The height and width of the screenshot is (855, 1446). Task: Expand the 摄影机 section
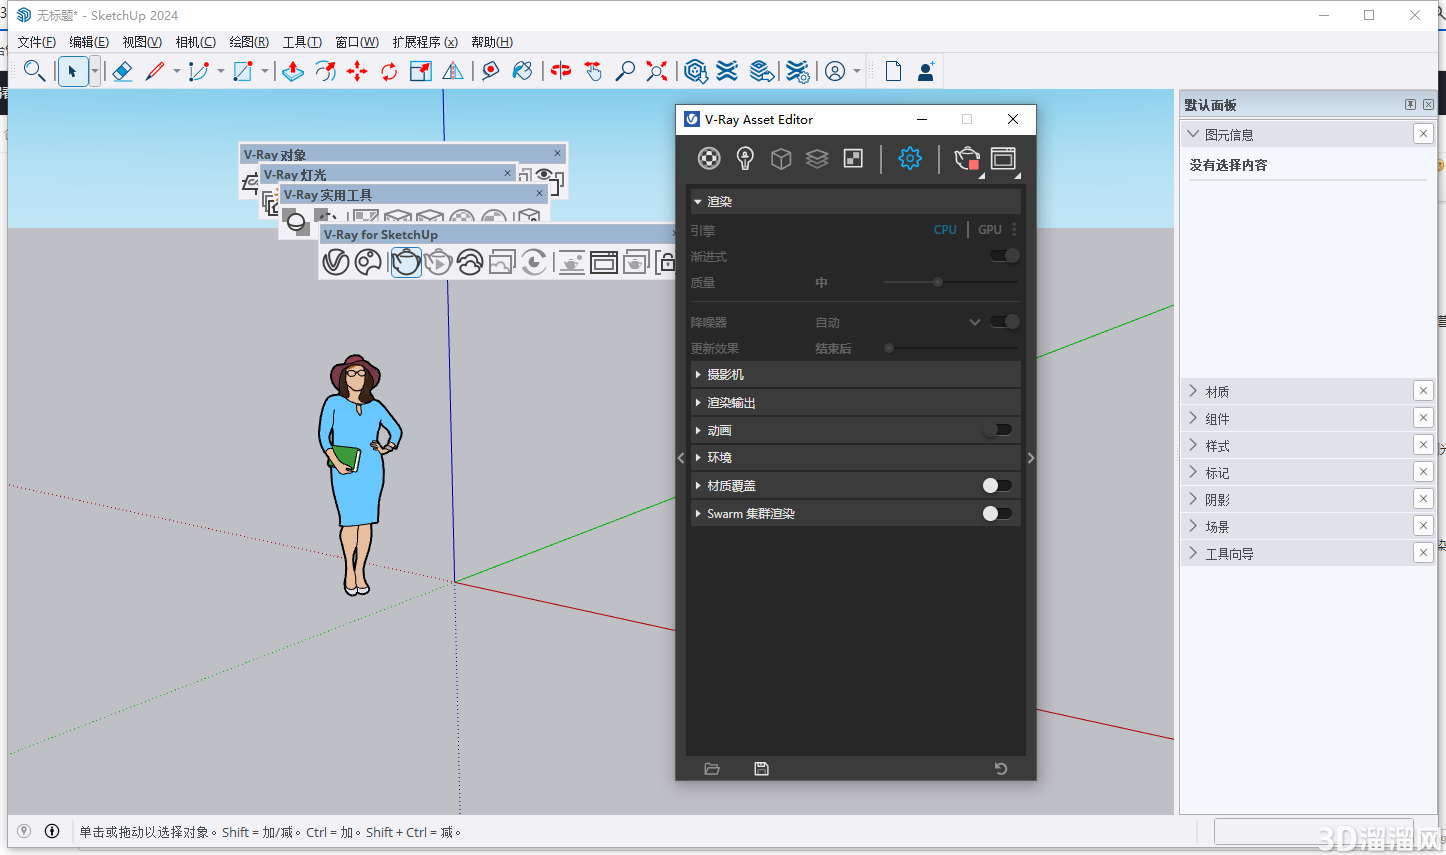tap(725, 374)
